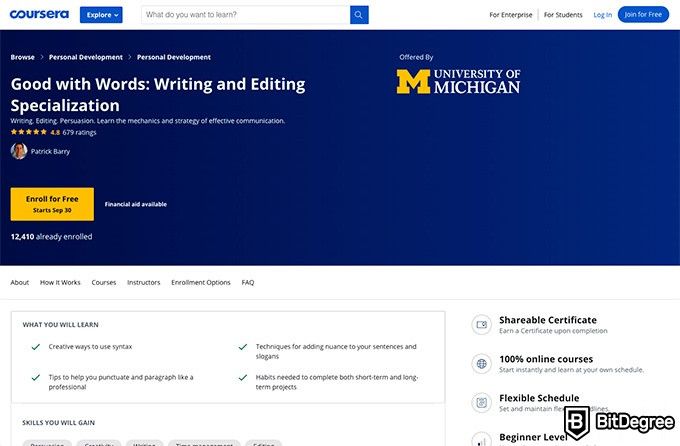Click the Flexible Schedule calendar icon
This screenshot has width=680, height=446.
(x=481, y=403)
